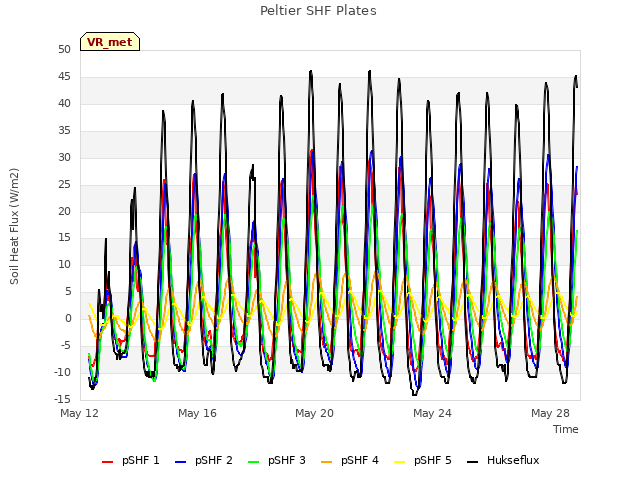The height and width of the screenshot is (480, 640).
Task: Click the Hukseflux legend label
Action: pos(513,460)
